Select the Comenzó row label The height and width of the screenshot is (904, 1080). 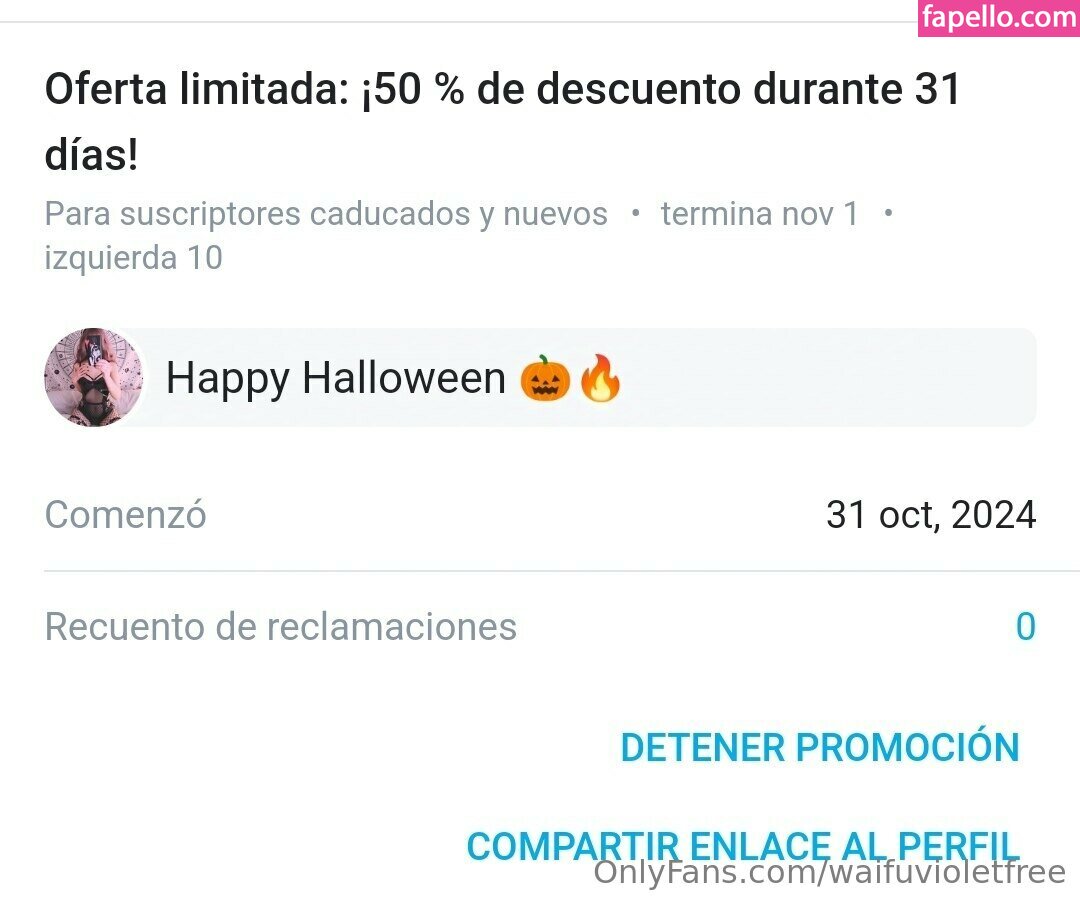click(125, 515)
